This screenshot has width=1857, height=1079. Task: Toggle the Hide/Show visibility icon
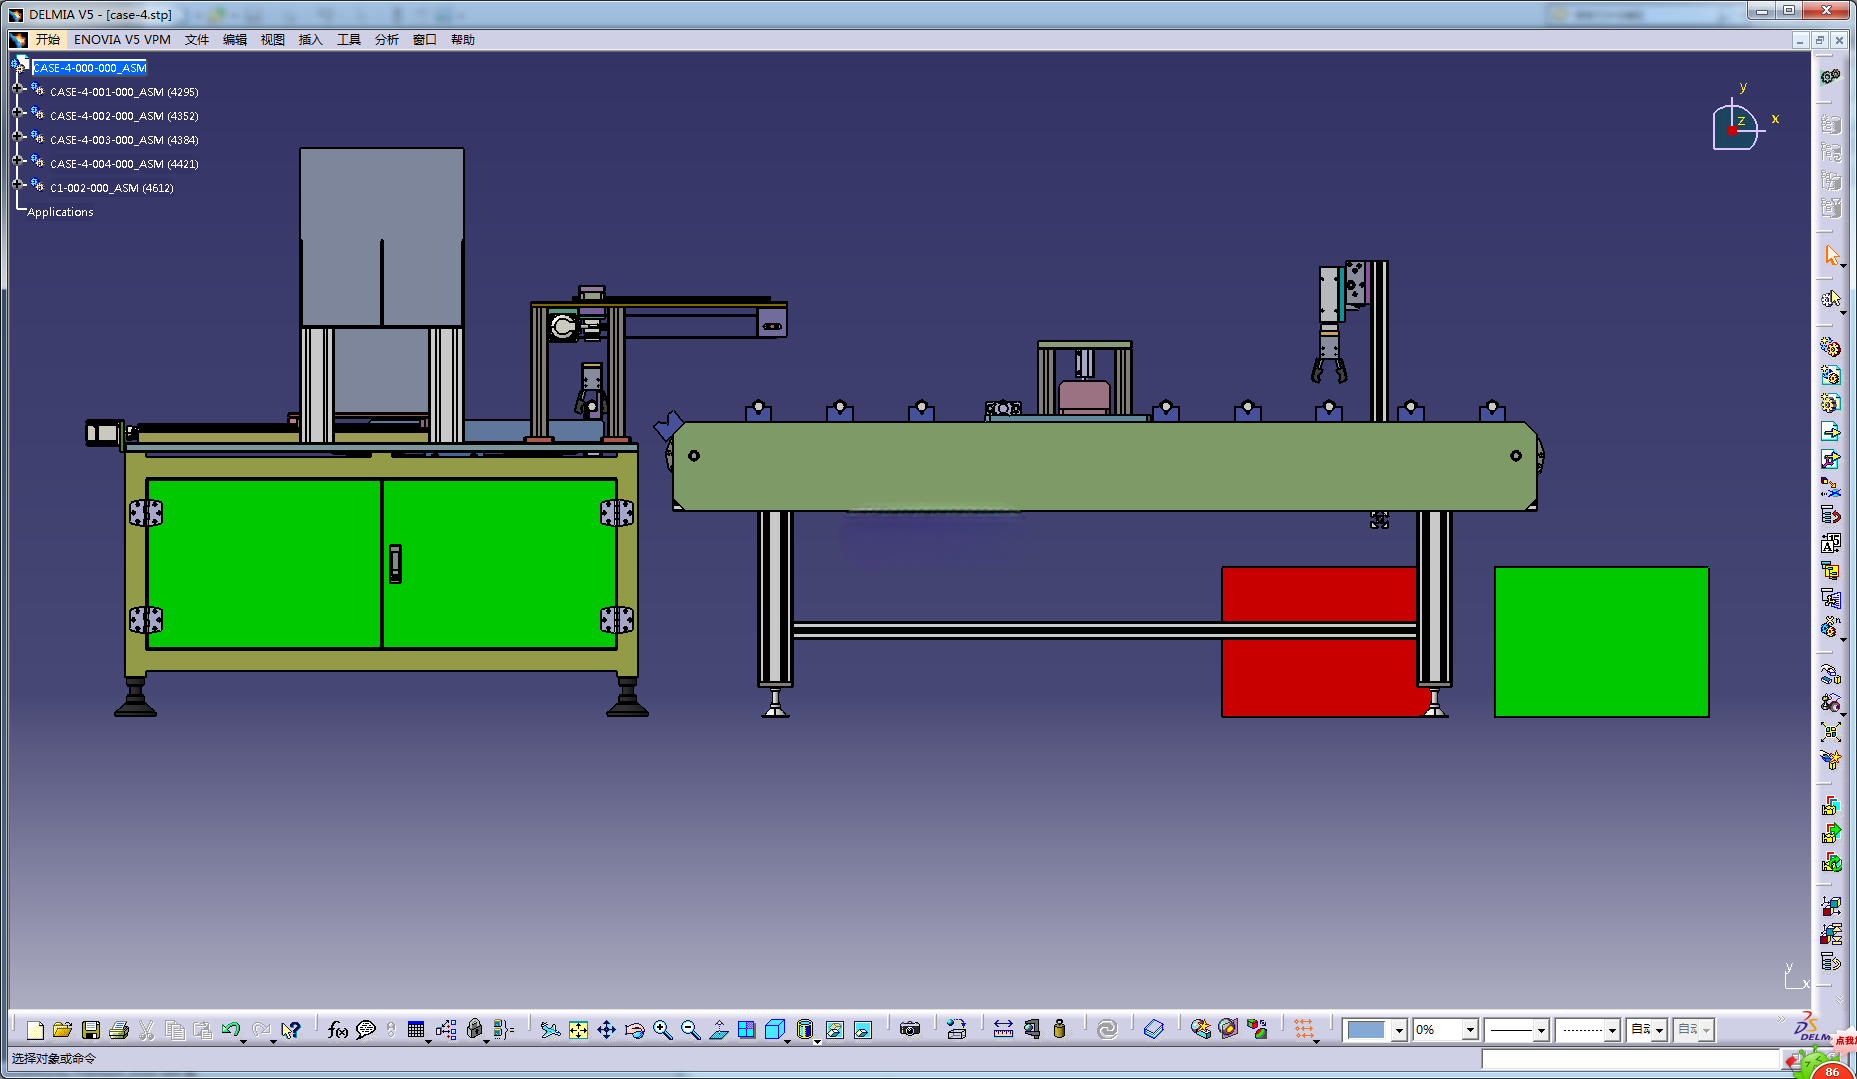tap(835, 1030)
